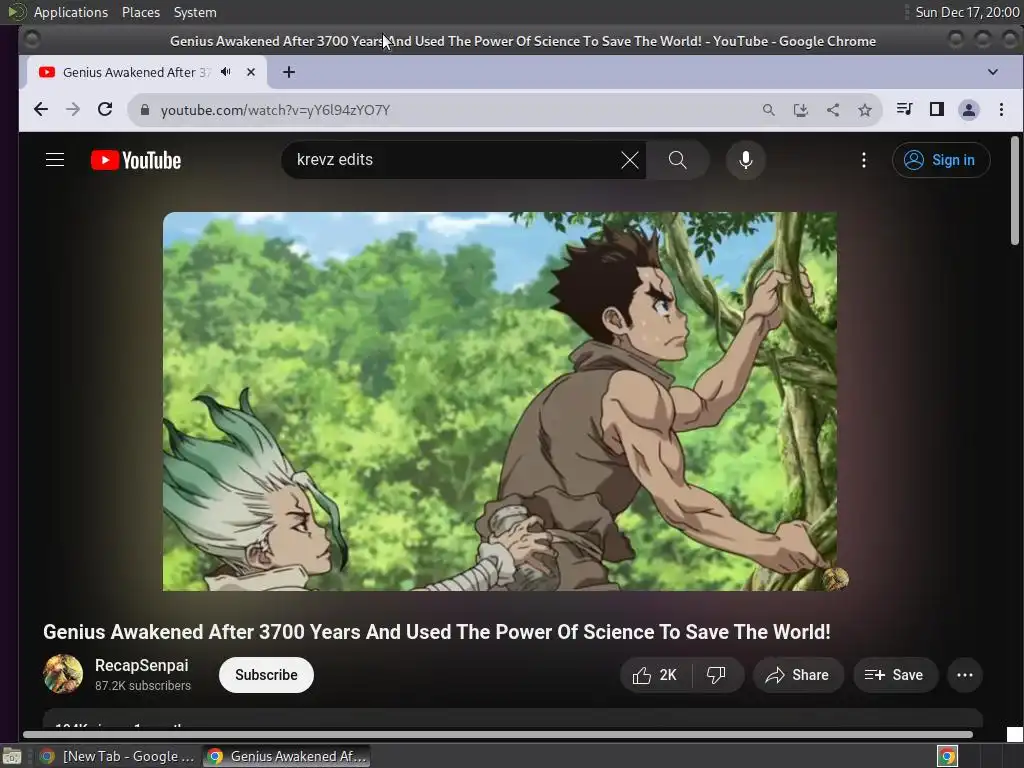Click the clock showing Sun Dec 17
This screenshot has width=1024, height=768.
pyautogui.click(x=967, y=12)
